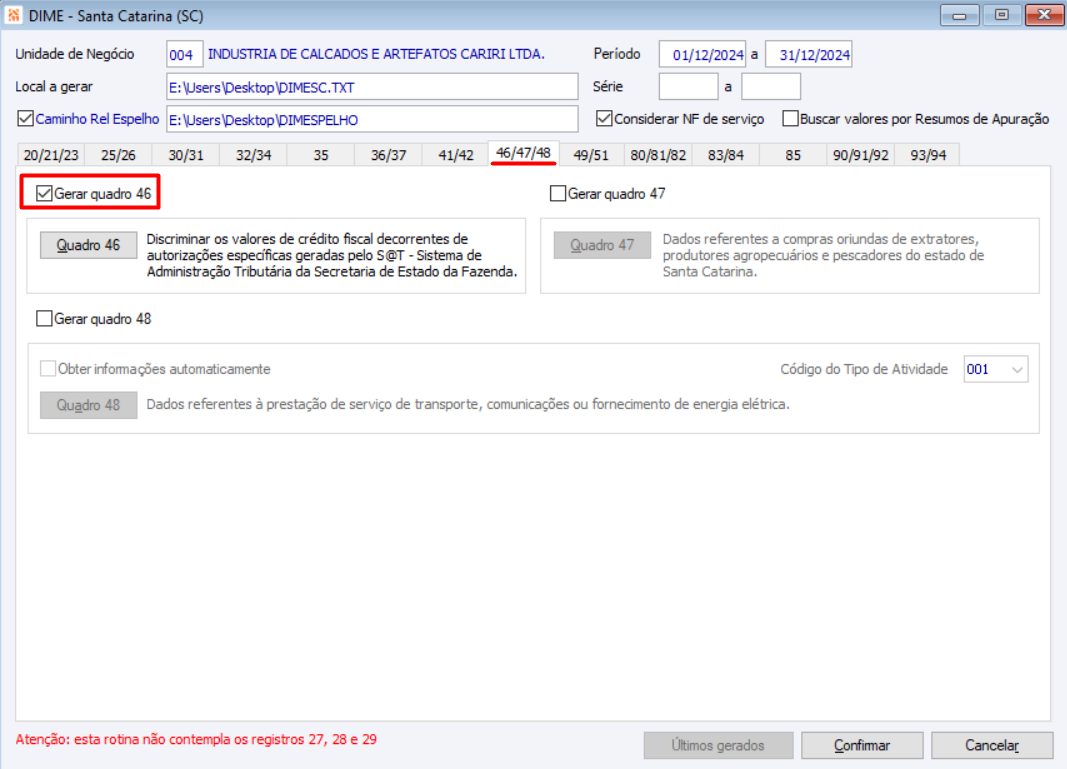Switch to the 41/42 tab
The width and height of the screenshot is (1067, 769).
pos(455,155)
